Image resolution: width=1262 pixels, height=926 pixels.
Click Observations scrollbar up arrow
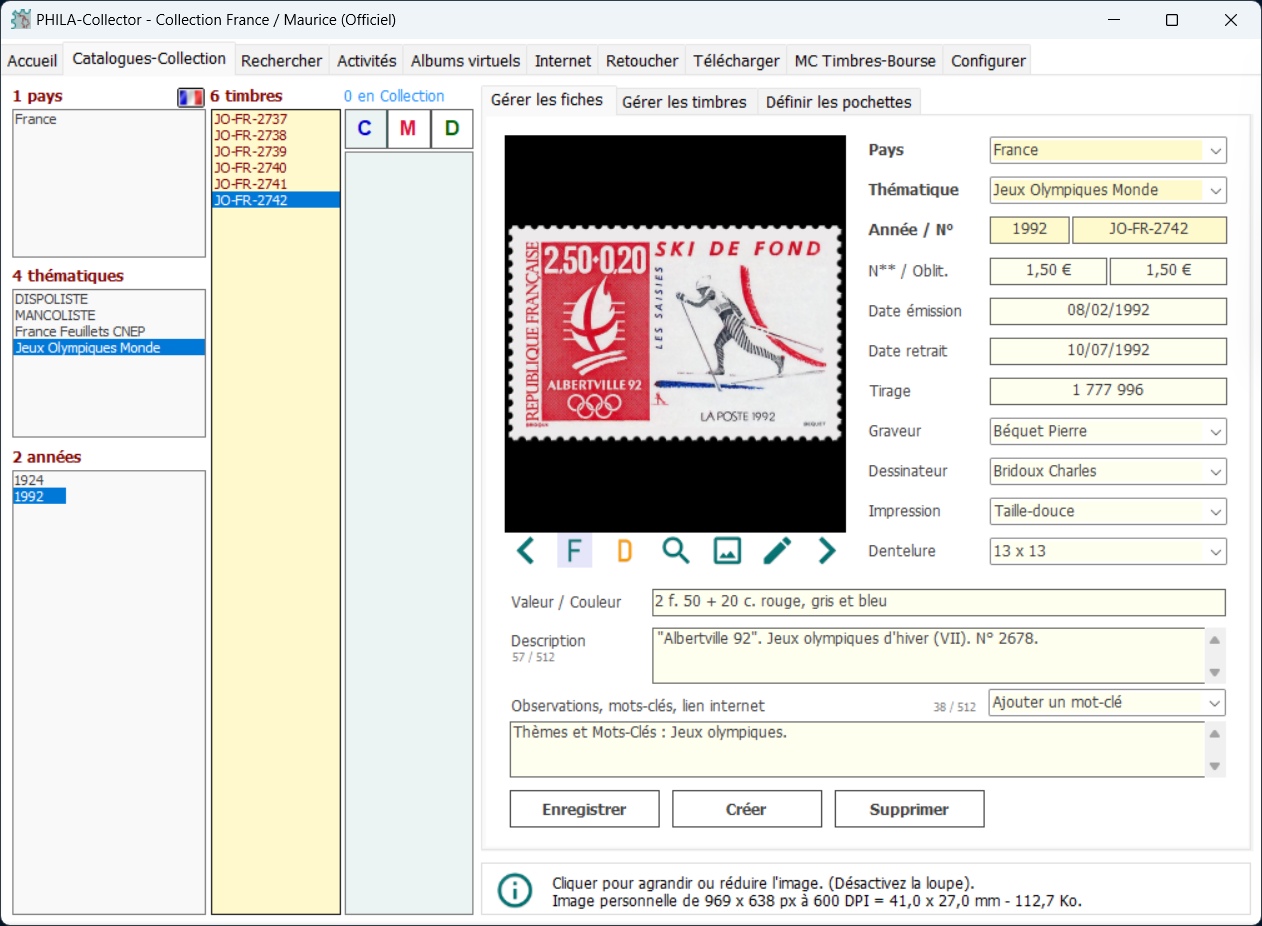(x=1216, y=734)
